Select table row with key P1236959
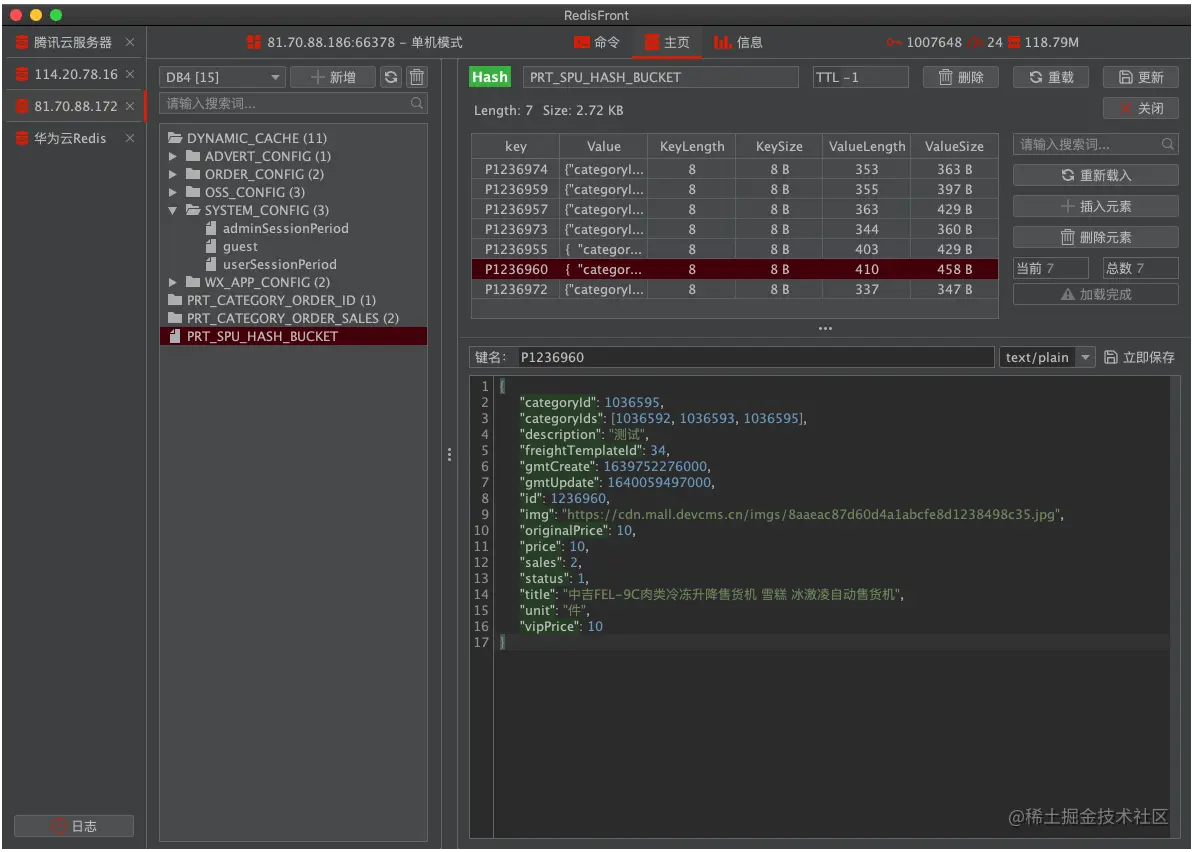 tap(734, 189)
